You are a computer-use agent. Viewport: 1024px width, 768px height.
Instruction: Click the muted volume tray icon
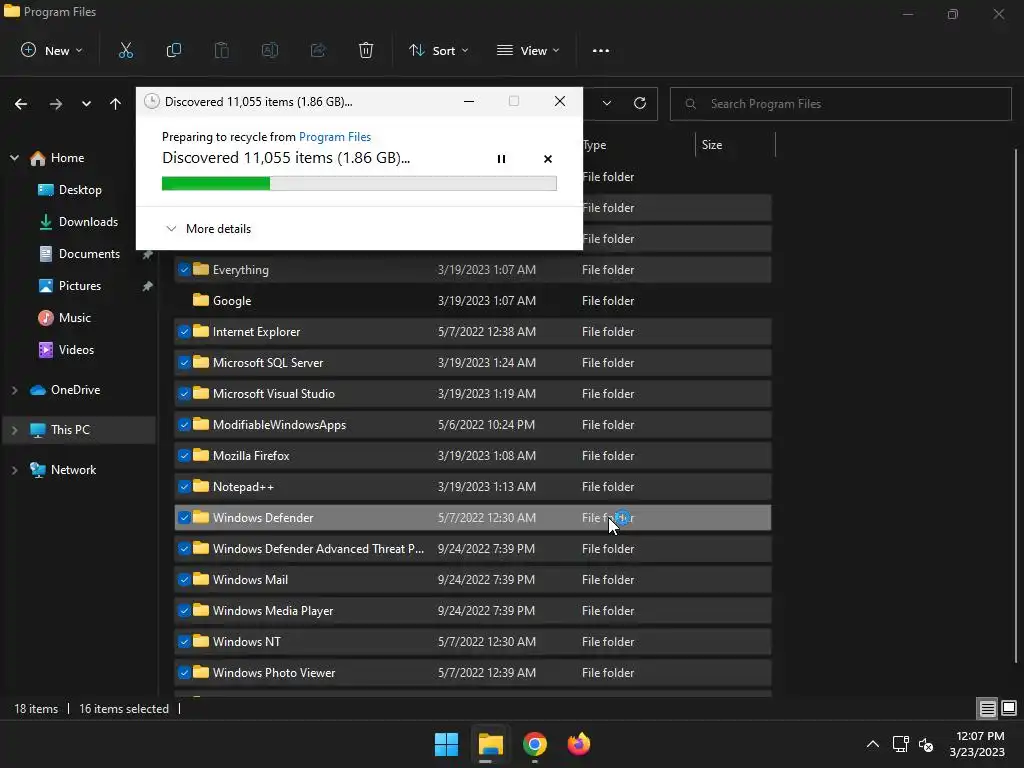925,744
